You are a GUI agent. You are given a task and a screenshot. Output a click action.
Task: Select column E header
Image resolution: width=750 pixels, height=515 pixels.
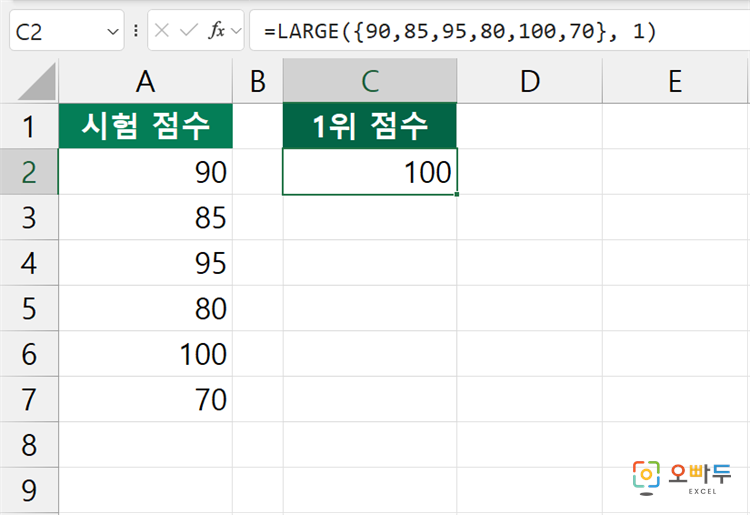point(674,81)
